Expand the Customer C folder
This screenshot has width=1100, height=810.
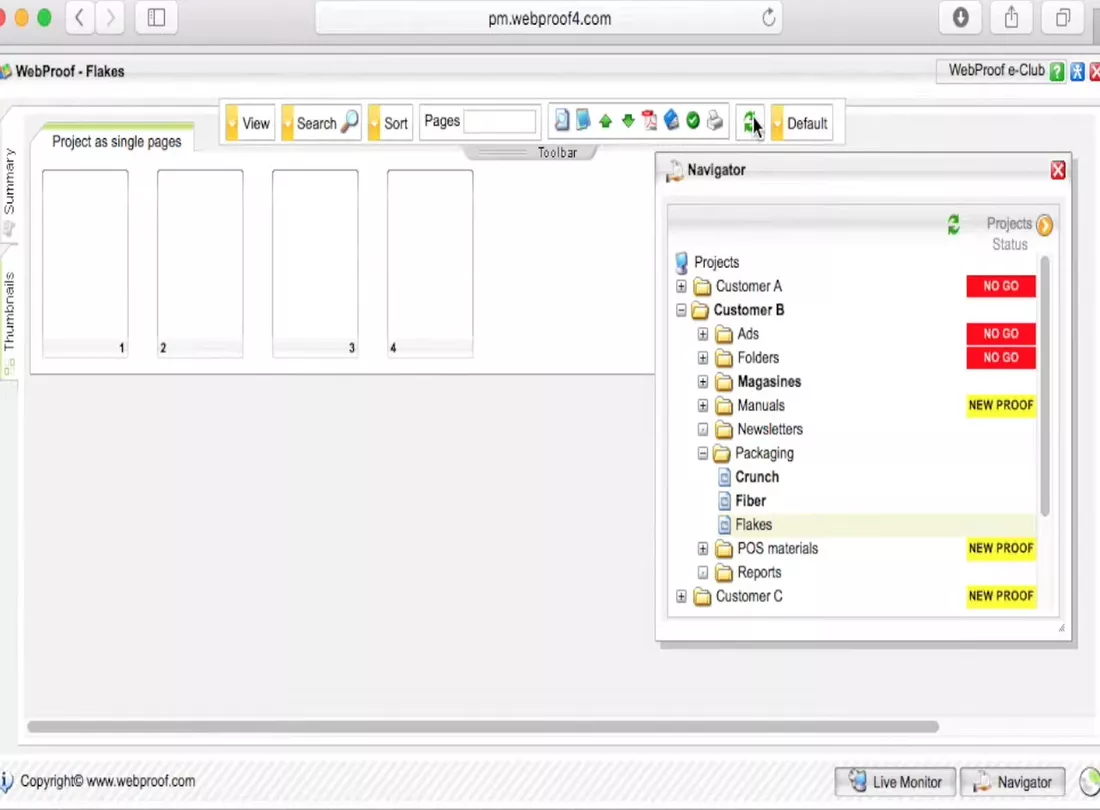tap(680, 596)
